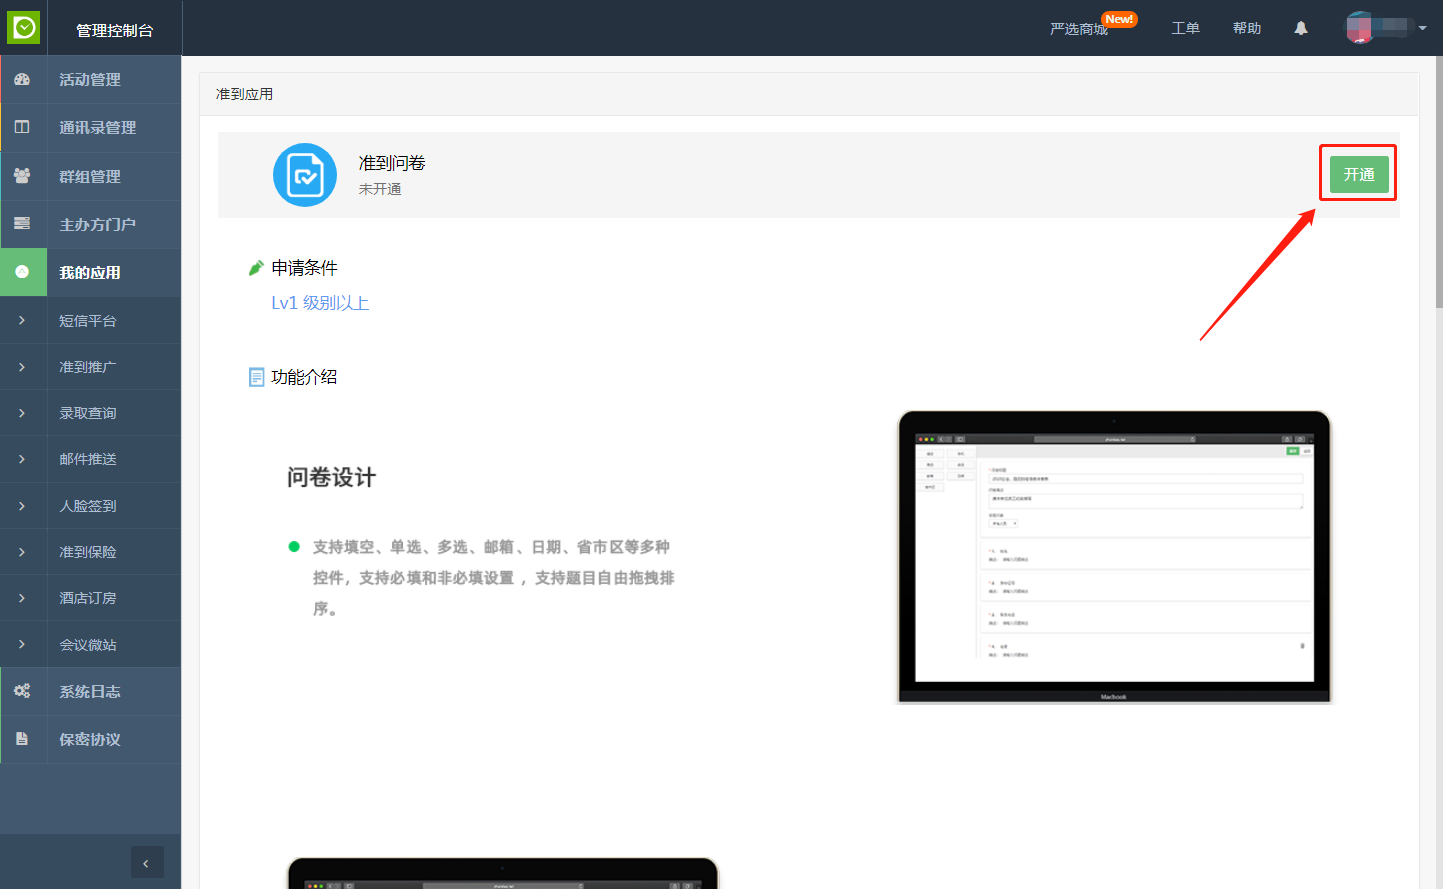Select the 群组管理 people icon

pyautogui.click(x=22, y=176)
